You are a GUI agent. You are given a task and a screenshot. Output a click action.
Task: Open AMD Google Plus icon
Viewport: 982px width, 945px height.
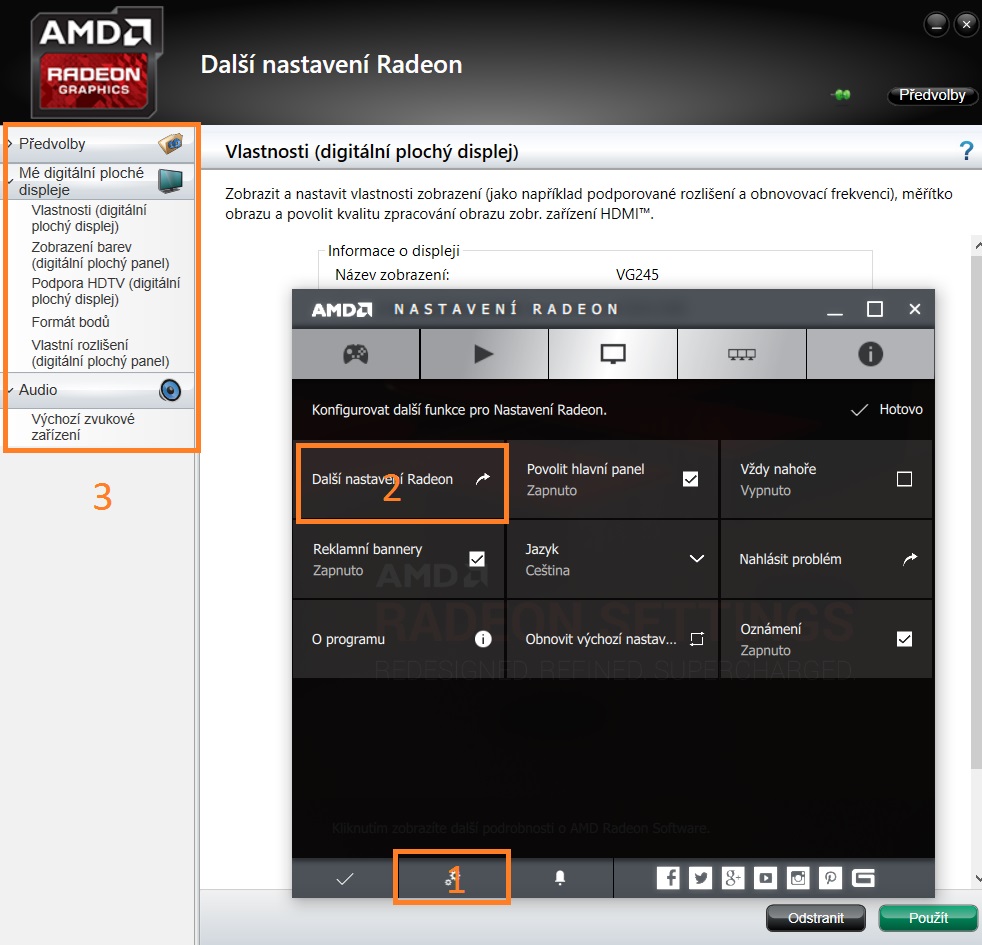click(x=733, y=878)
